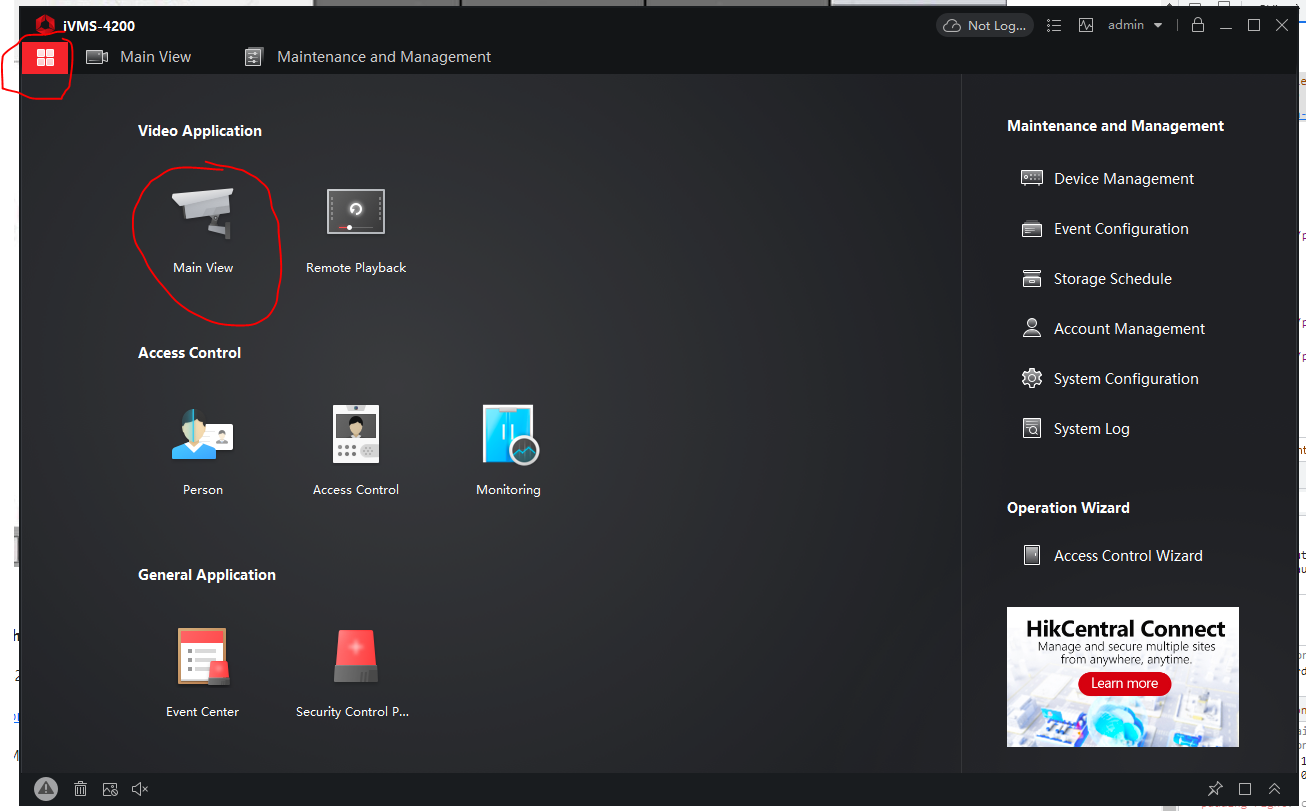Click the red control panel grid icon
1306x811 pixels.
45,57
